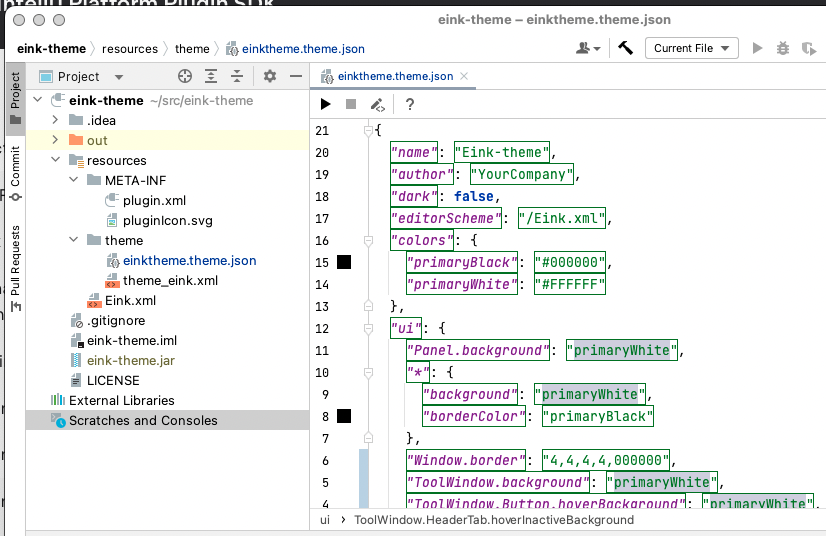Click theme breadcrumb in navigation bar

[x=192, y=48]
